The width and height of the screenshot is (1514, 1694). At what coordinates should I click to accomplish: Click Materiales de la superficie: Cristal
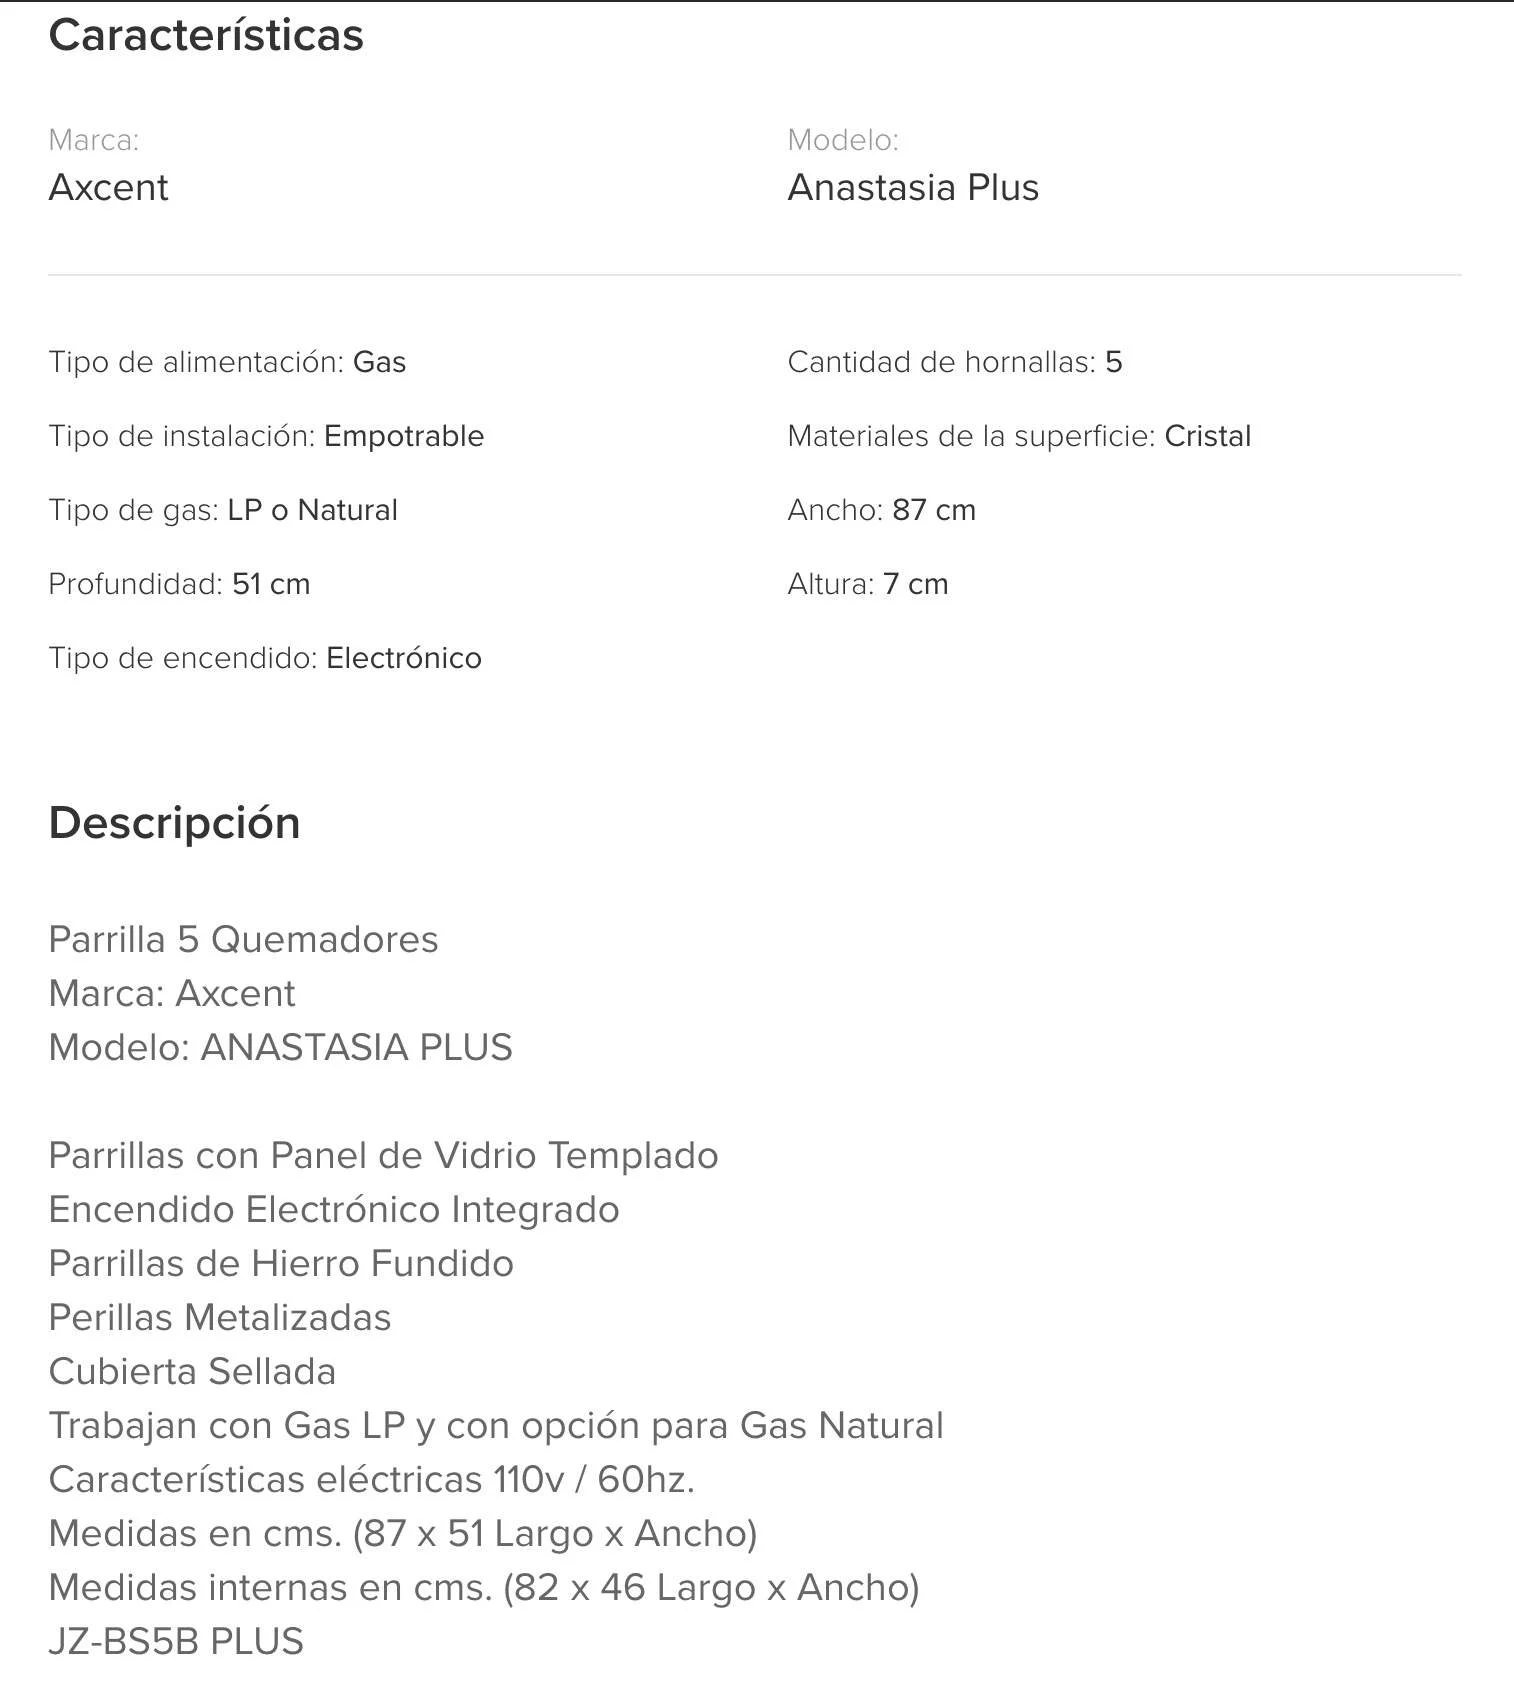tap(1019, 436)
